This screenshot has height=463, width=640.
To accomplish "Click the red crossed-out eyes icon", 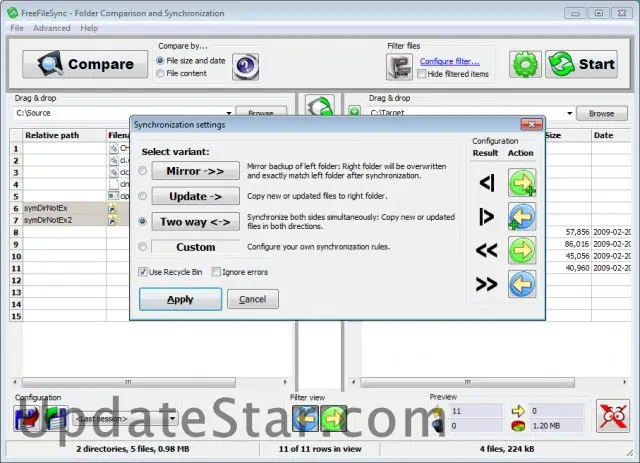I will pyautogui.click(x=613, y=416).
